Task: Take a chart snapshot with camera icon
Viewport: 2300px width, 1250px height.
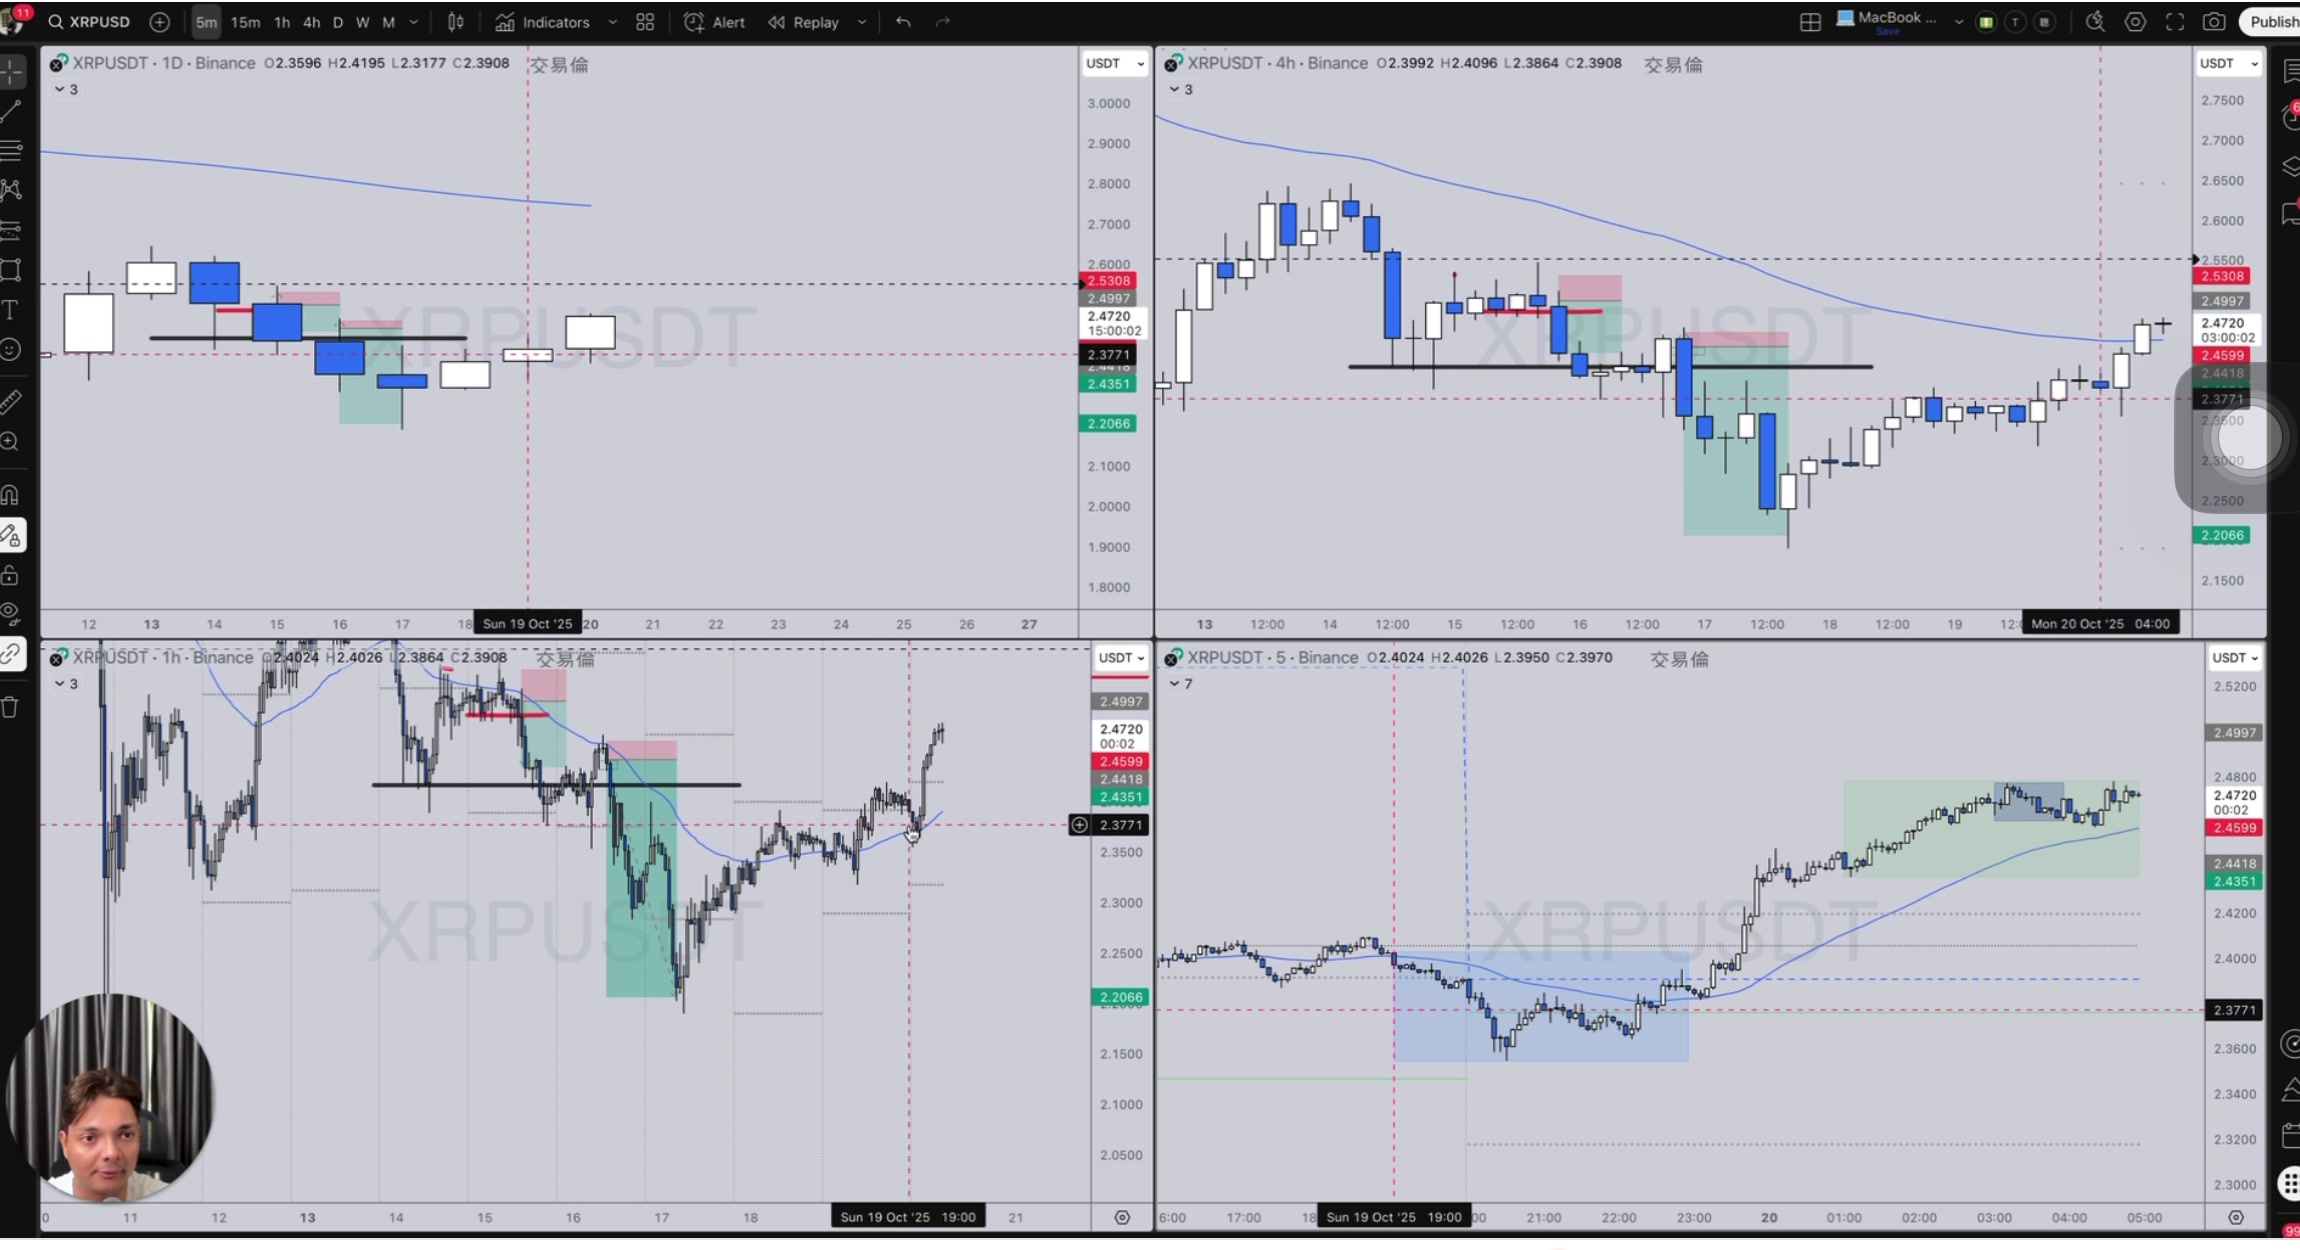Action: [2214, 22]
